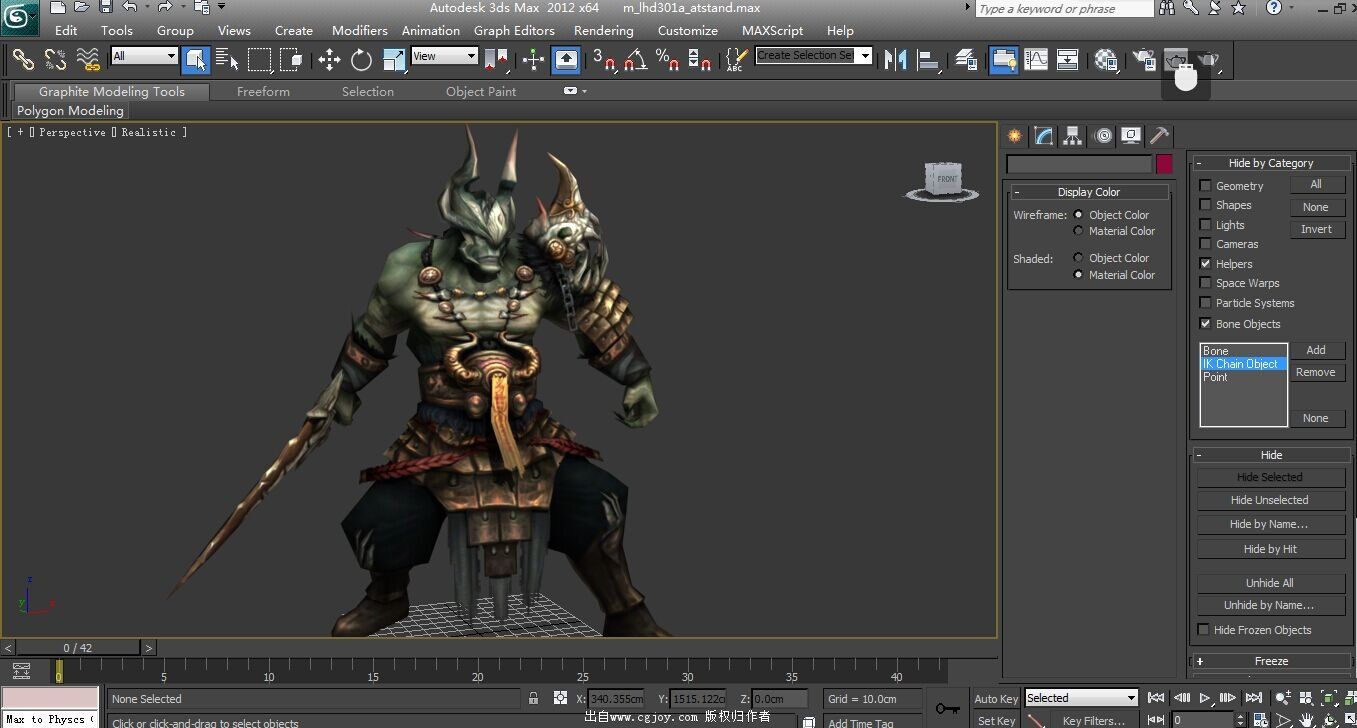Click the Mirror tool

896,59
